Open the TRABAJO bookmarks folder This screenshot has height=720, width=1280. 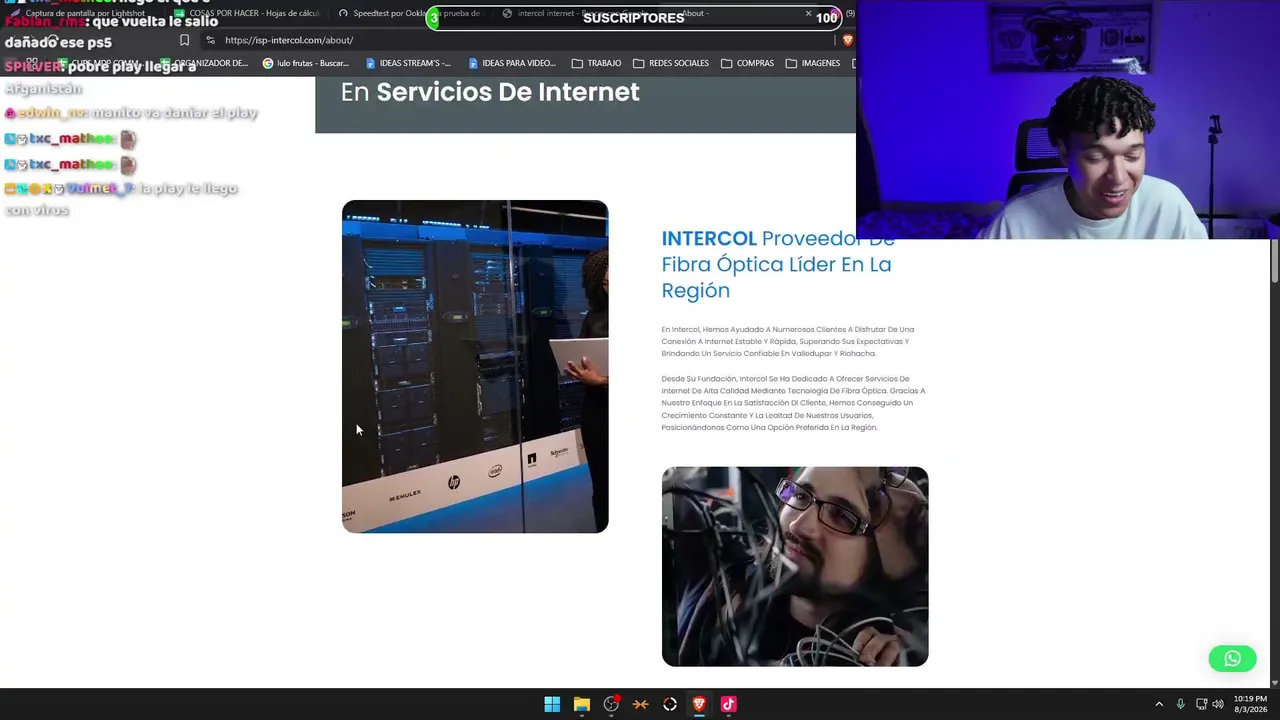pyautogui.click(x=596, y=63)
